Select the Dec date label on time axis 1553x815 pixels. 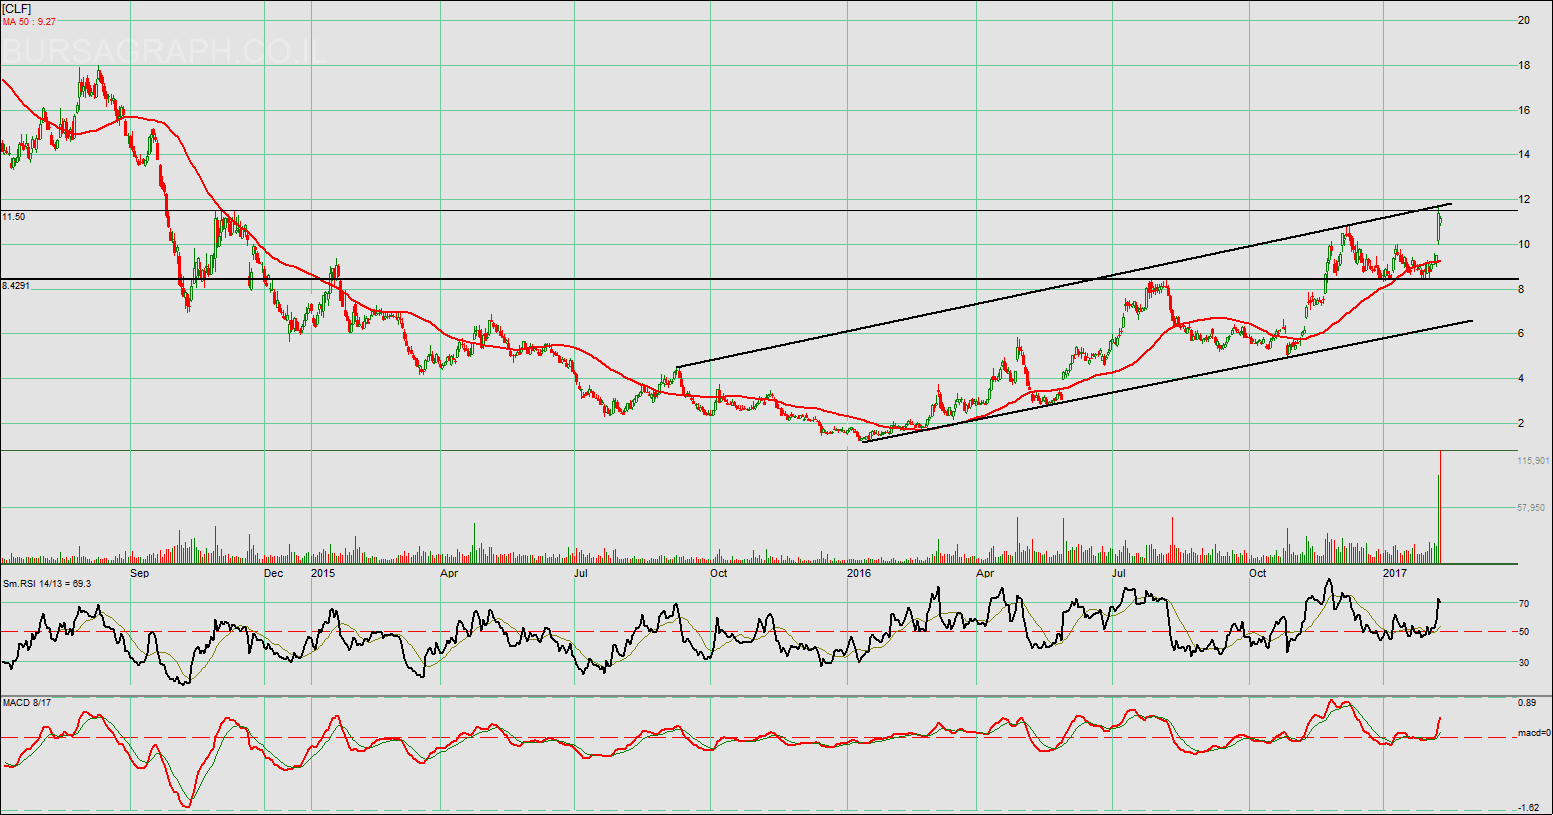point(274,574)
